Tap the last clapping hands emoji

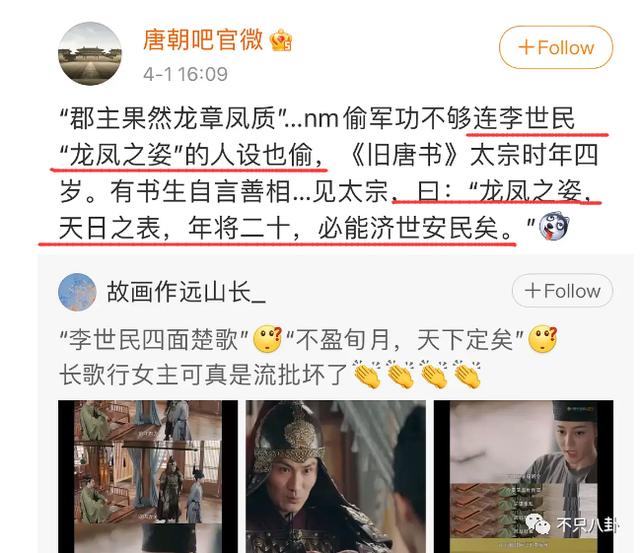pyautogui.click(x=467, y=374)
